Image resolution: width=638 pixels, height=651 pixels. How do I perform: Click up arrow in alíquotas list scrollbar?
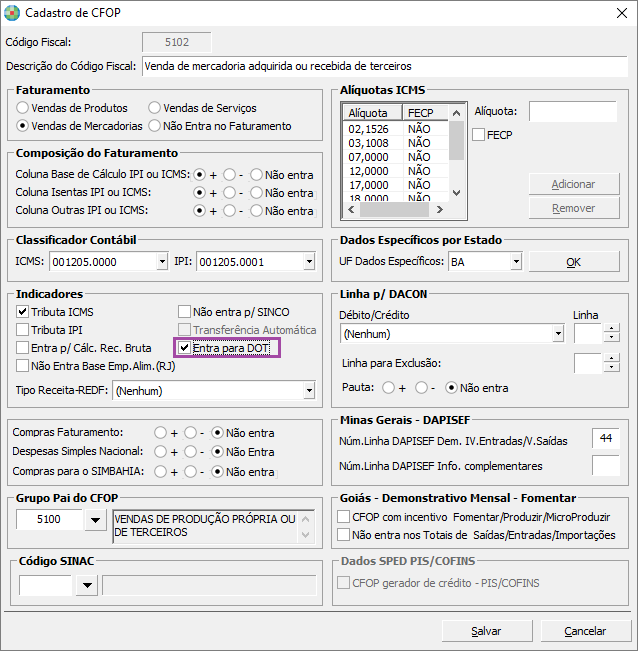click(x=457, y=113)
